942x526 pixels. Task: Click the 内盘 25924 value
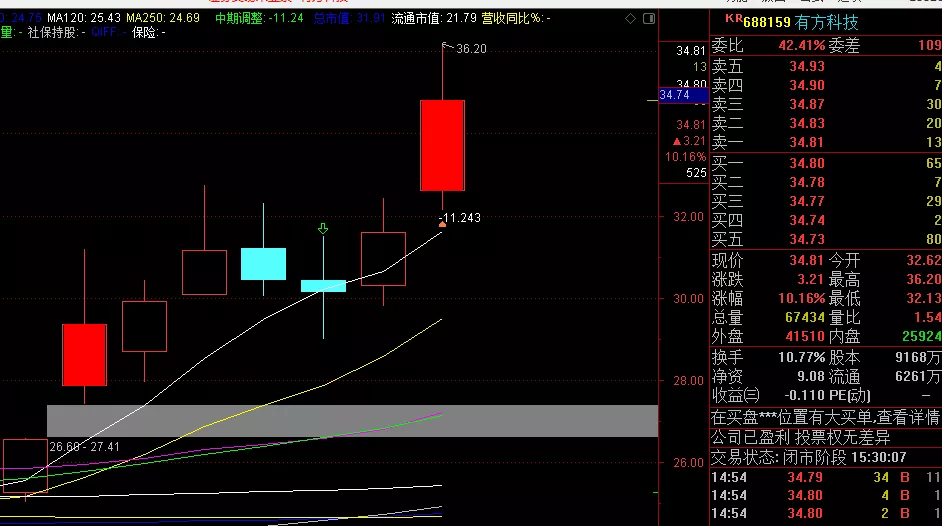[x=922, y=337]
